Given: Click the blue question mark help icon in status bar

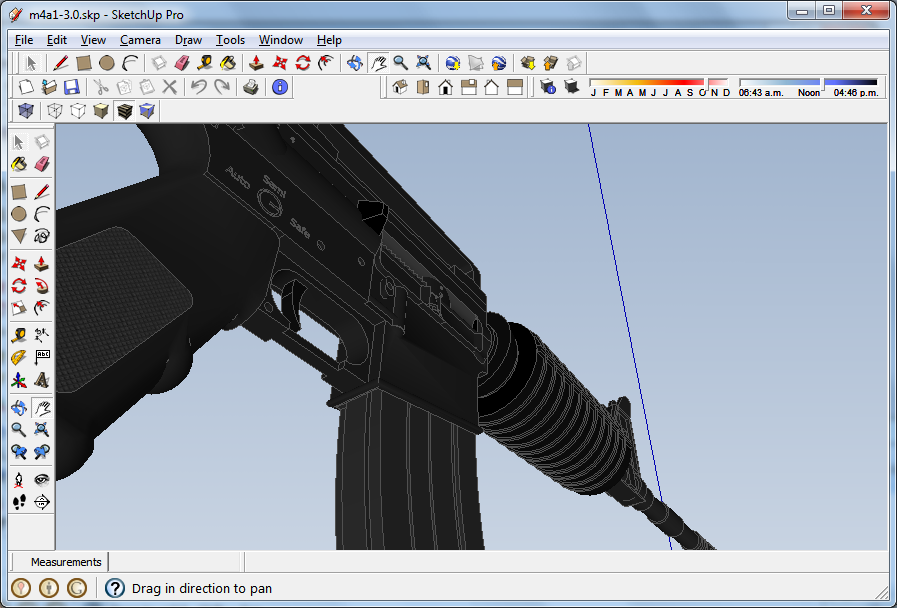Looking at the screenshot, I should coord(115,588).
